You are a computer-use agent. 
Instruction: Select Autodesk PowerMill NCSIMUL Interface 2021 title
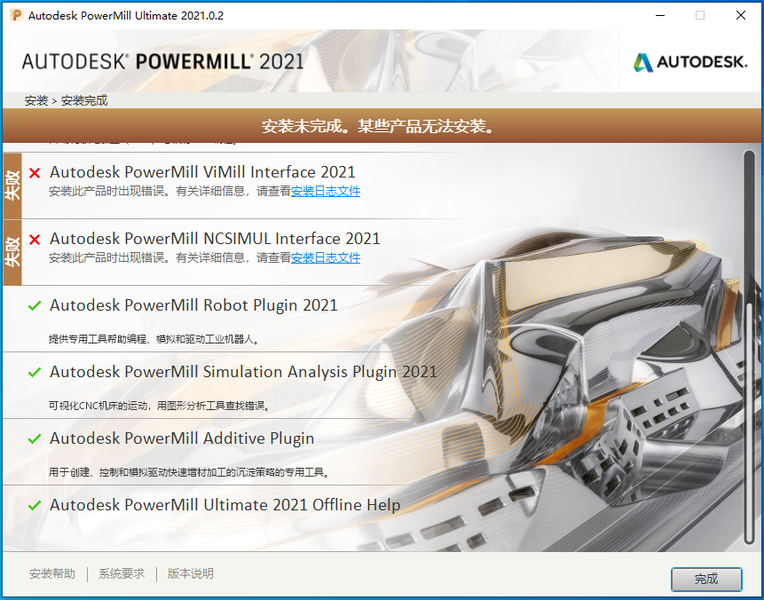pyautogui.click(x=215, y=239)
